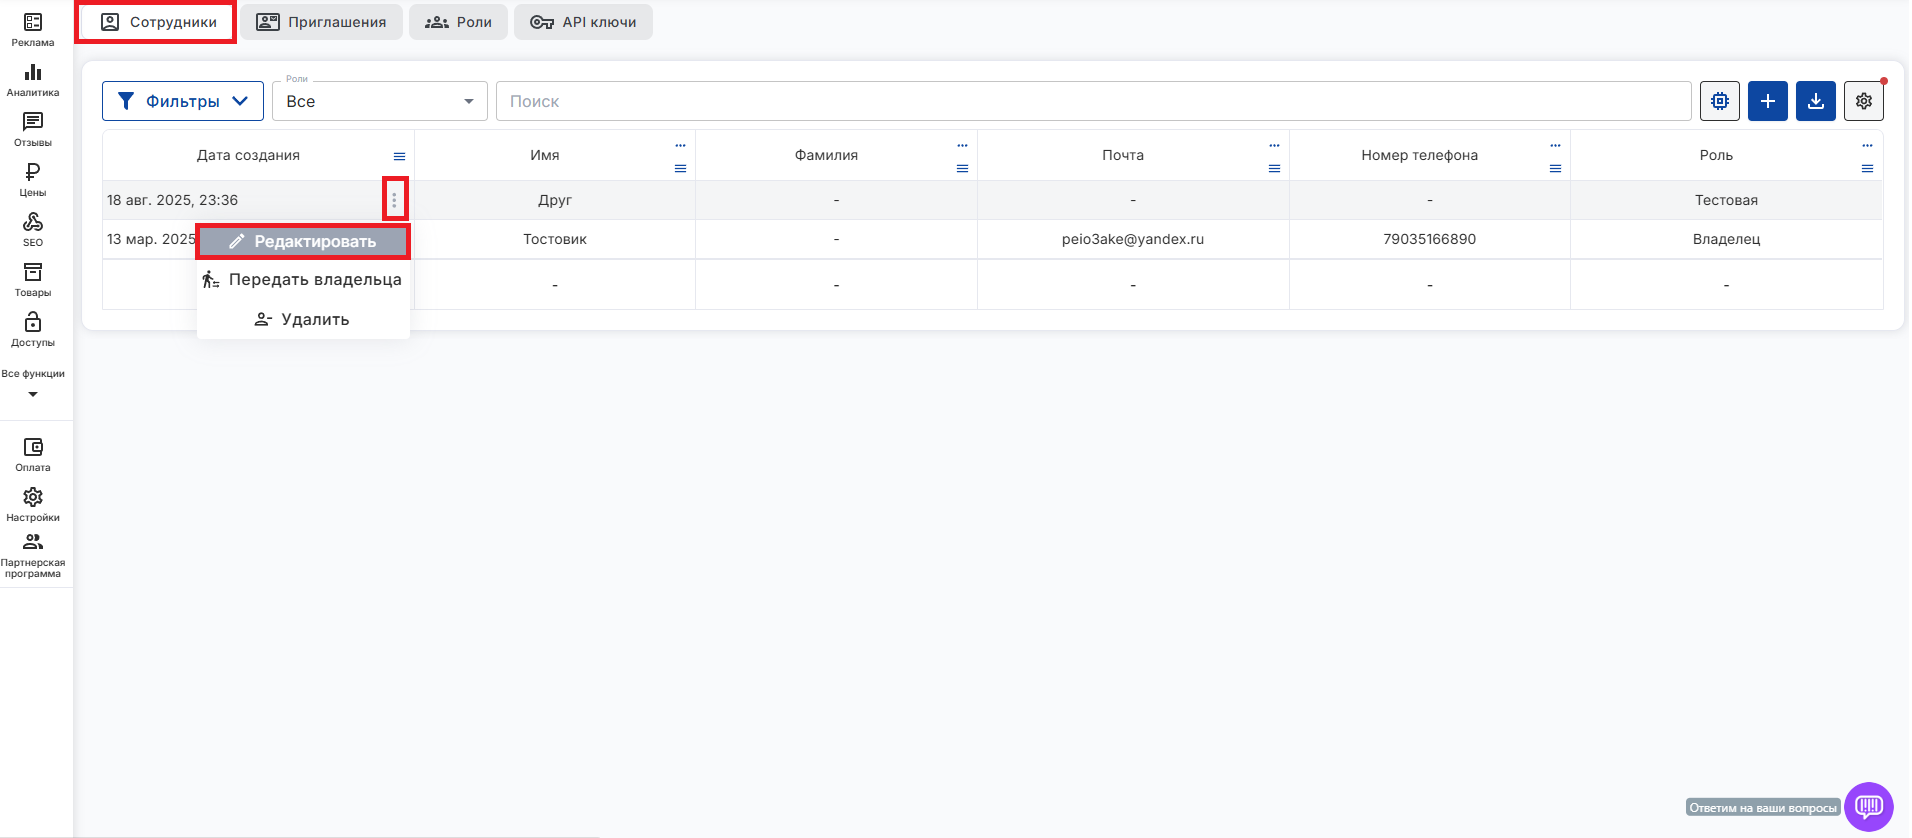Viewport: 1912px width, 838px height.
Task: Open the Роли combo box
Action: pos(379,101)
